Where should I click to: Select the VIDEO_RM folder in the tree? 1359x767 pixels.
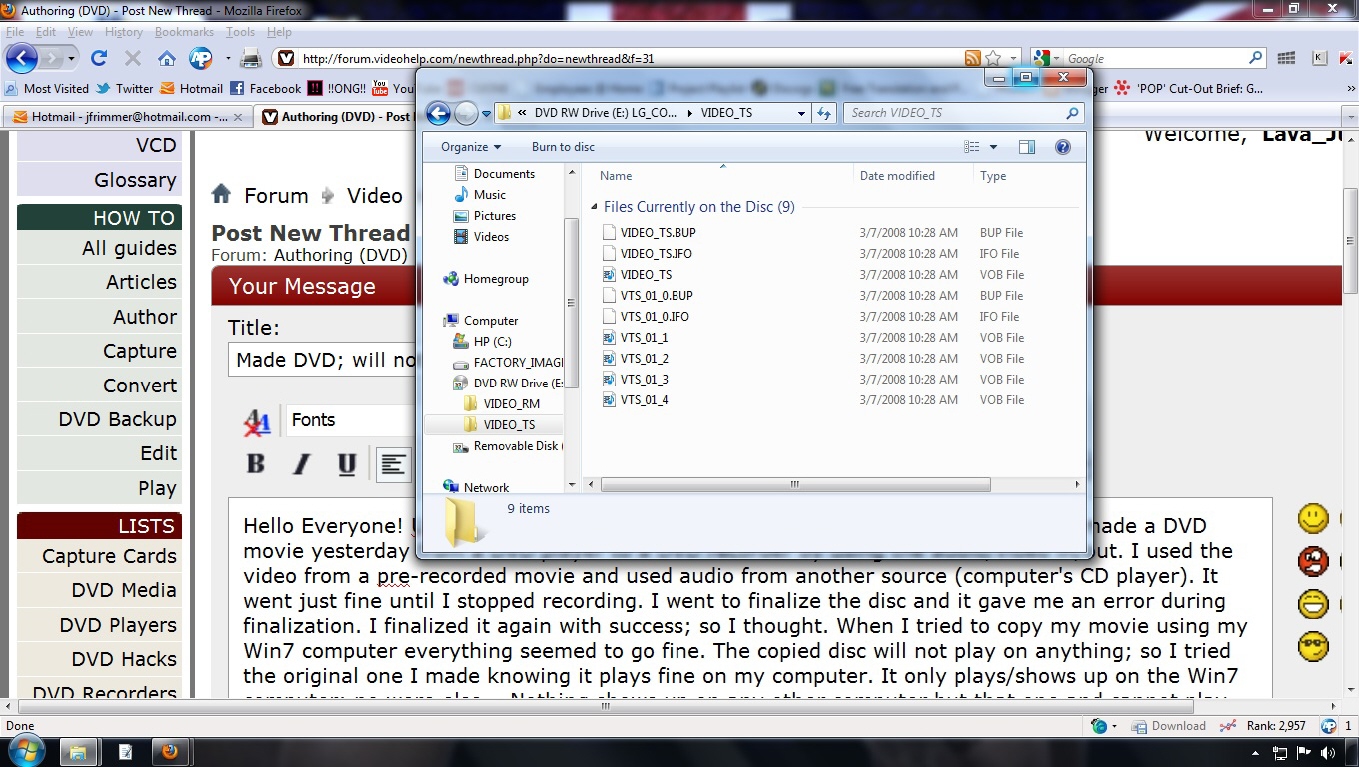[511, 404]
